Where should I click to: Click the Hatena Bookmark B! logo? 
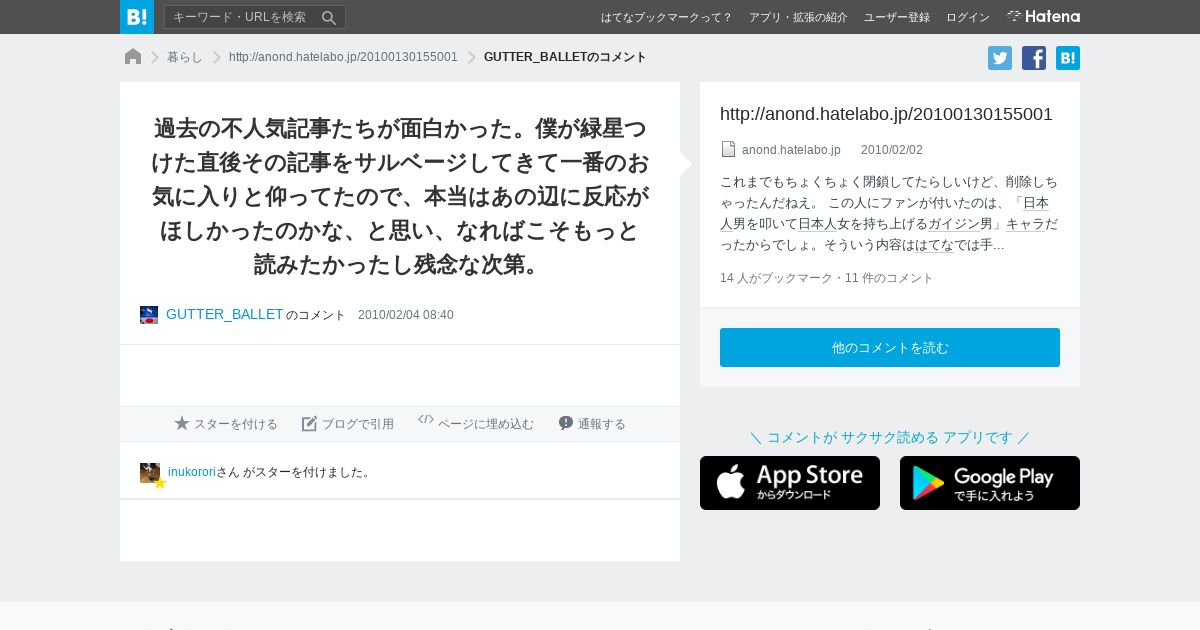click(x=136, y=17)
